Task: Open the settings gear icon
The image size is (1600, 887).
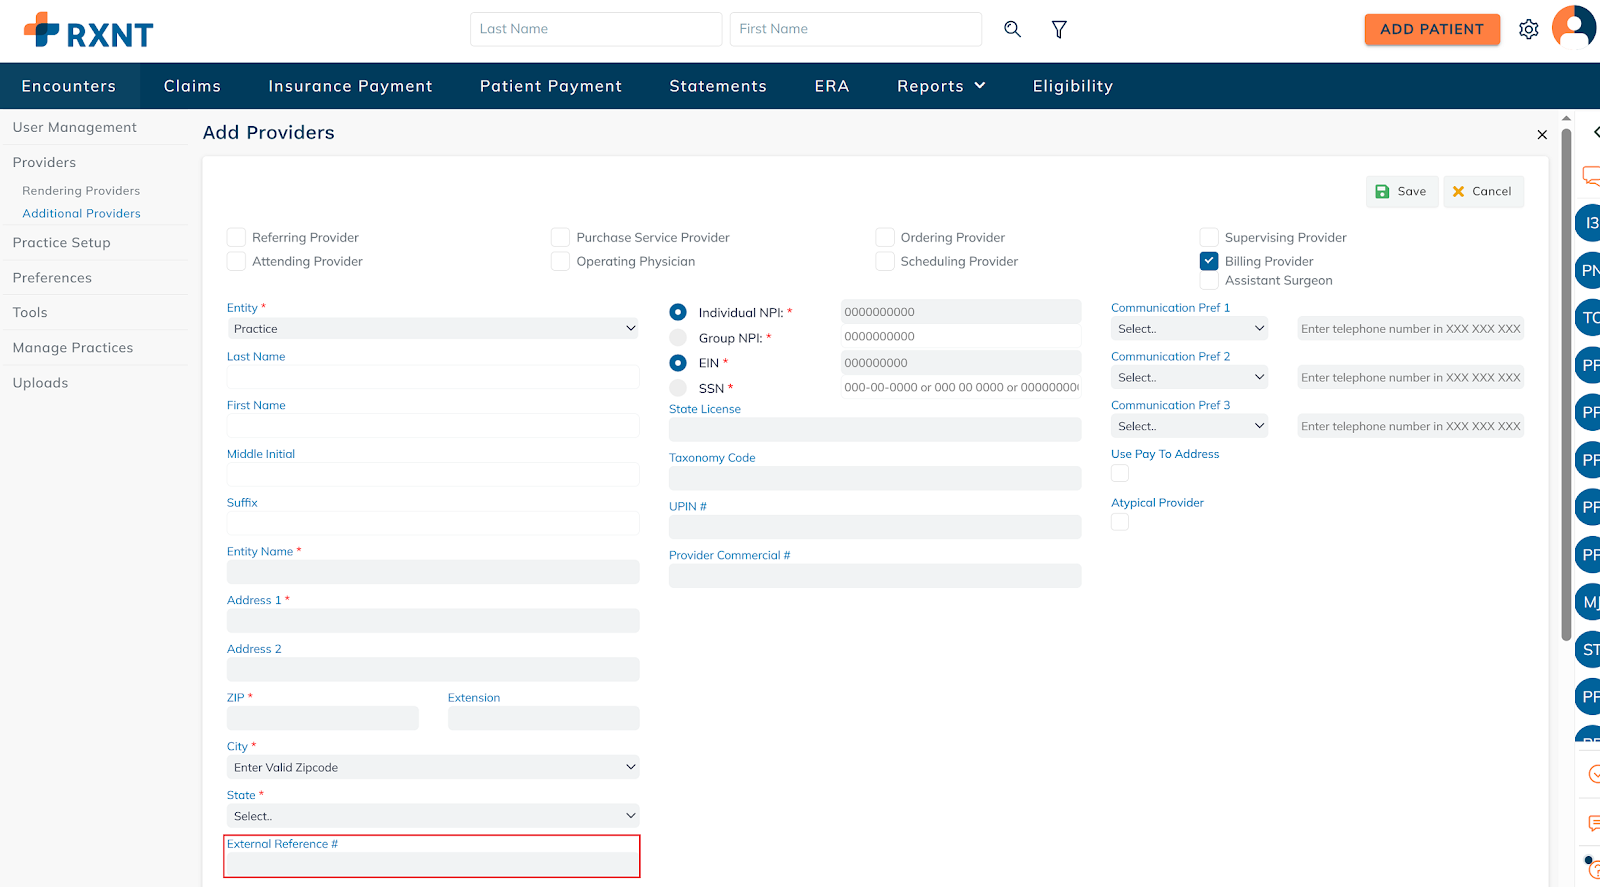Action: click(x=1528, y=29)
